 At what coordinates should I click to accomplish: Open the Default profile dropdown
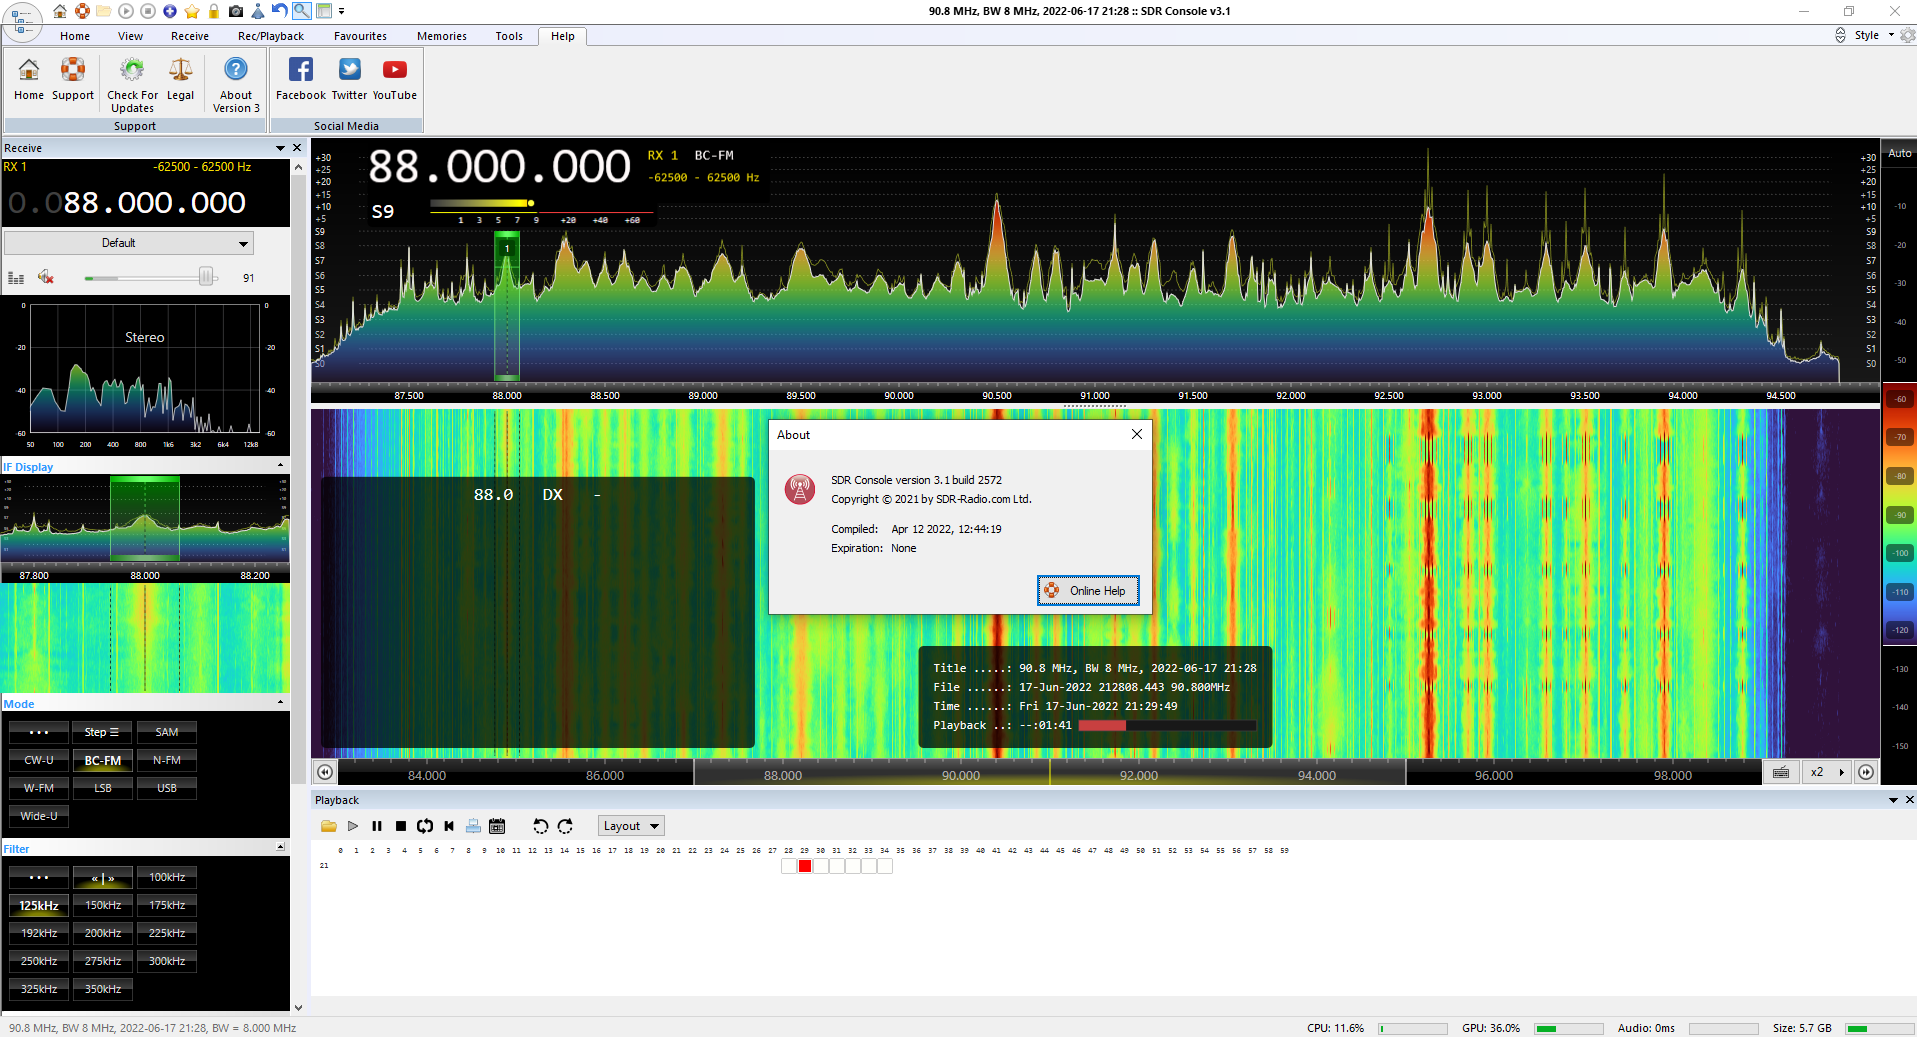tap(128, 243)
